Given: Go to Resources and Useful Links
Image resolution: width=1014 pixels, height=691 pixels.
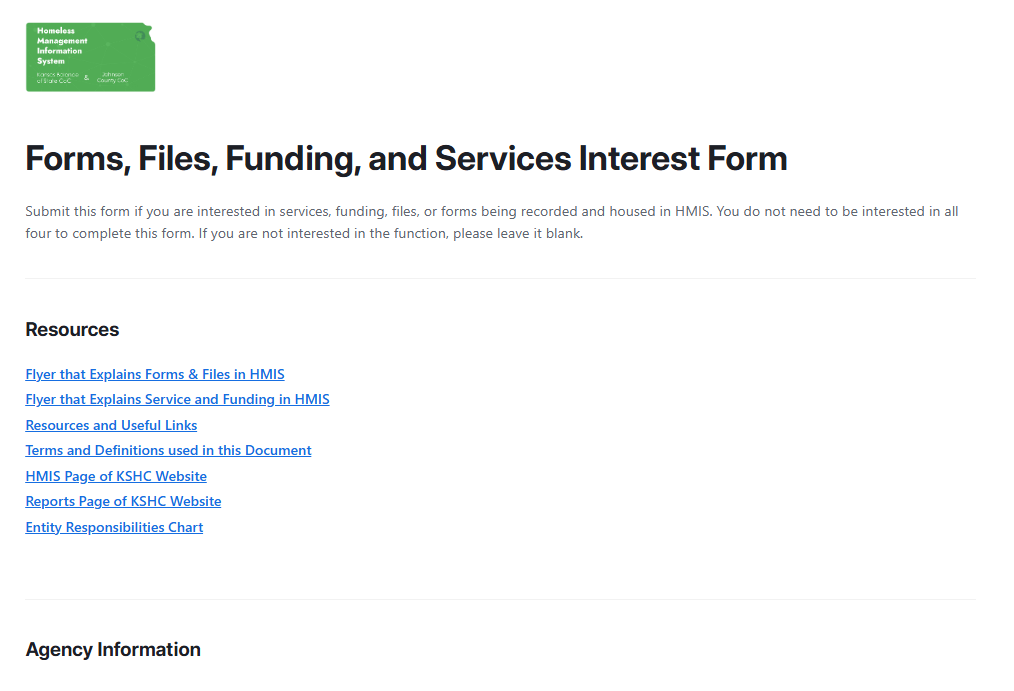Looking at the screenshot, I should (x=111, y=425).
